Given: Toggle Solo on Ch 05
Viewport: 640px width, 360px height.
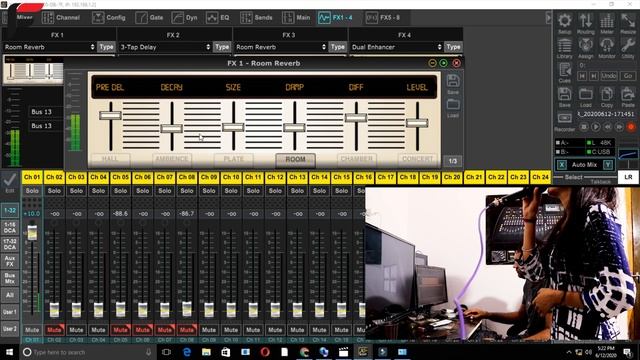Looking at the screenshot, I should (120, 191).
